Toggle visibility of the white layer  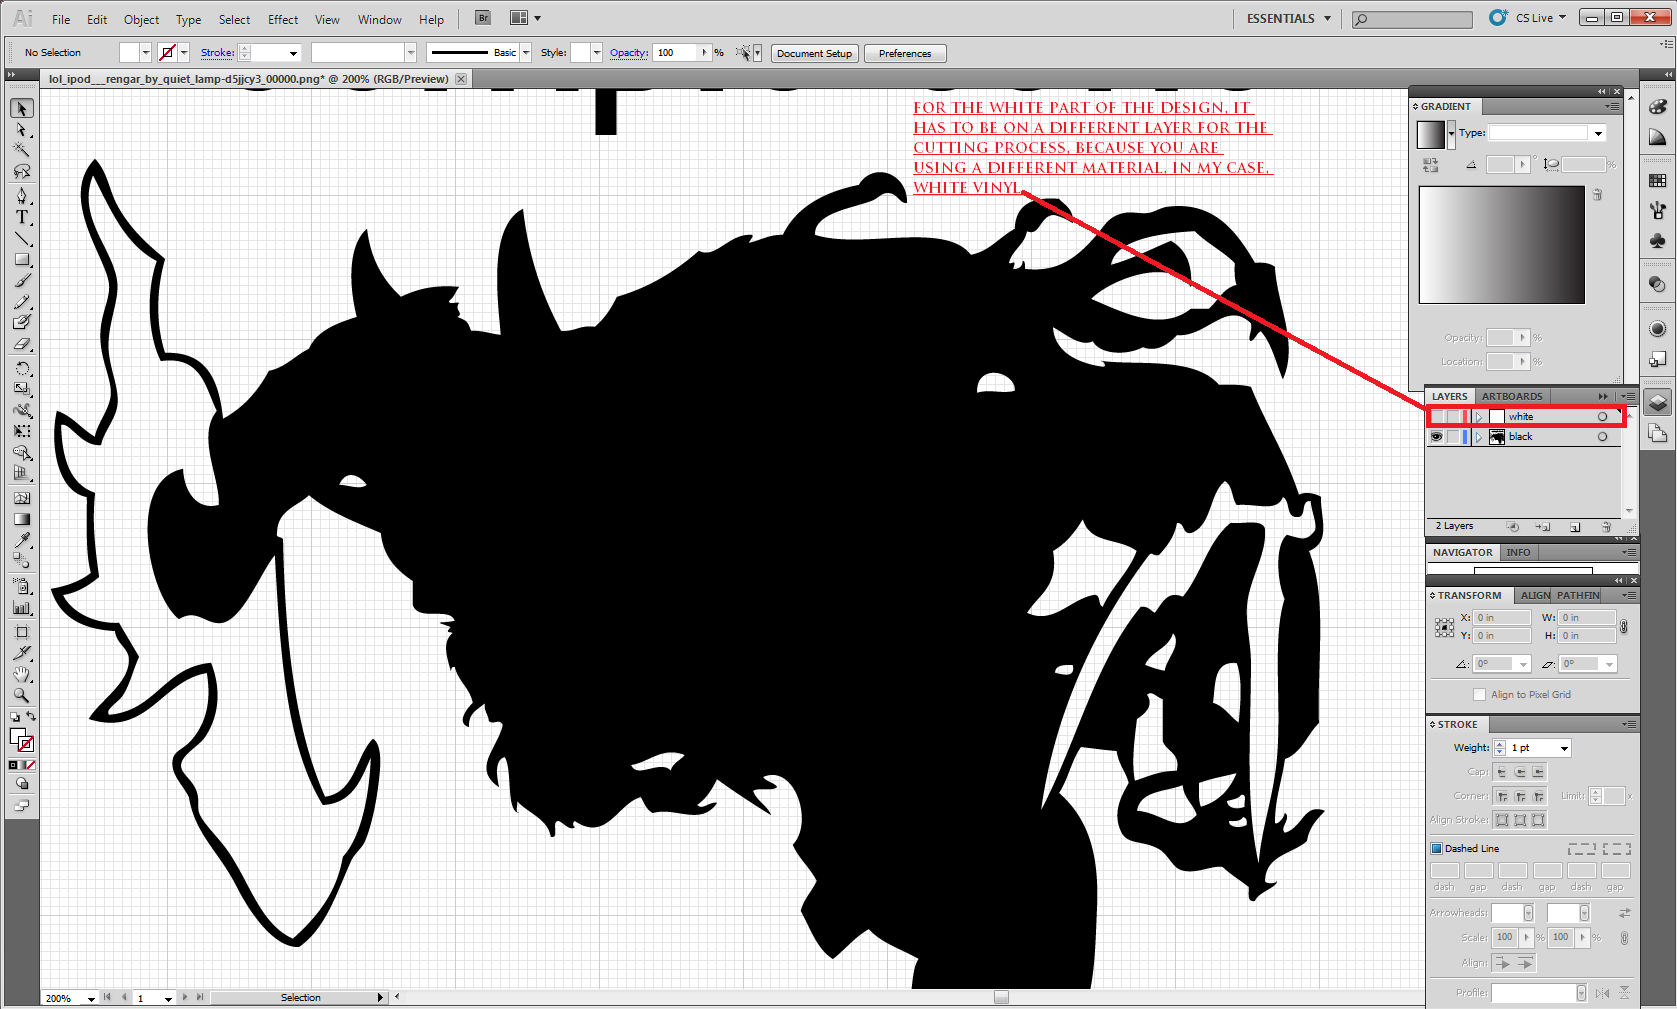[1436, 417]
